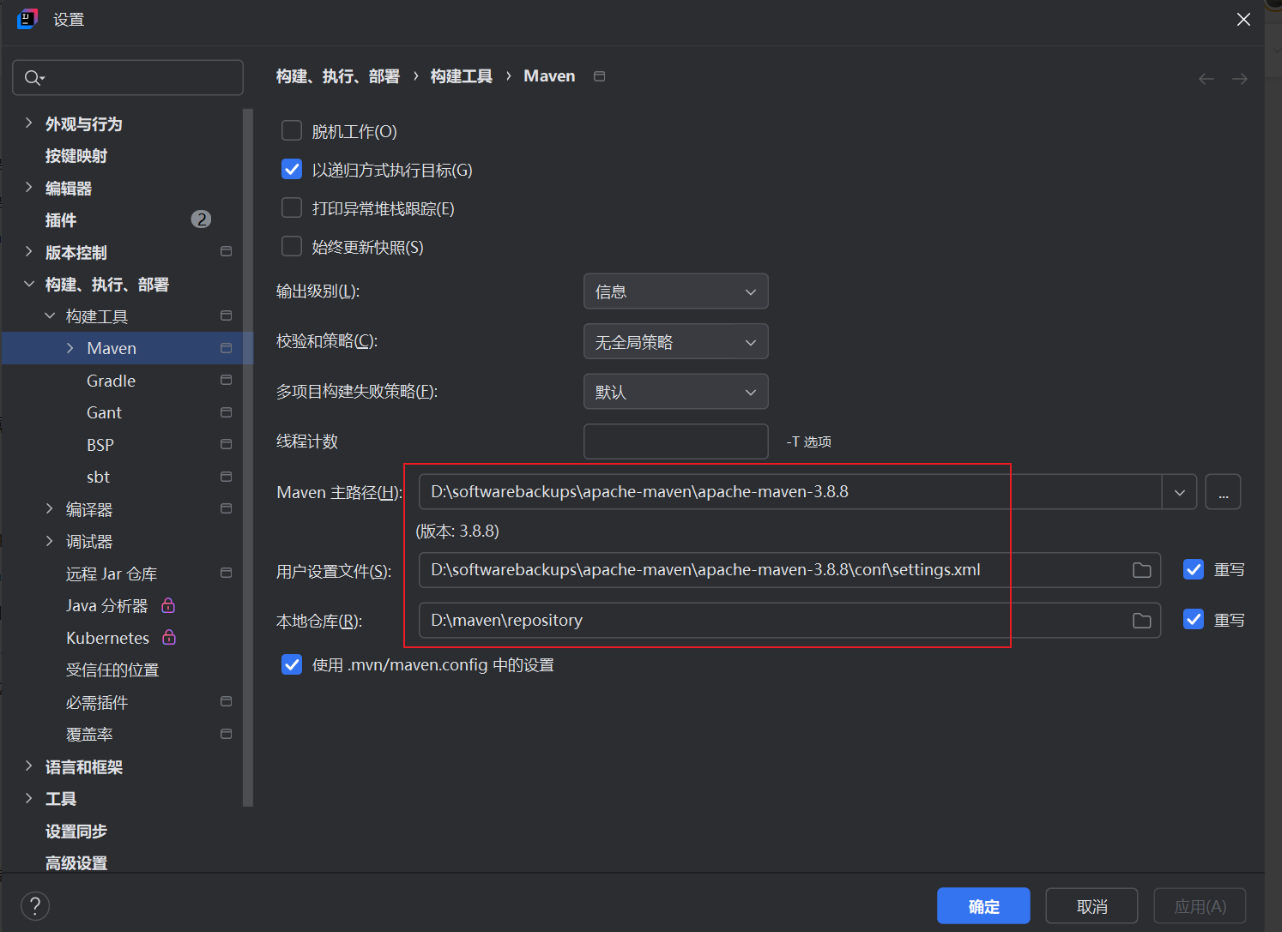Click the back navigation arrow
Viewport: 1282px width, 932px height.
[1206, 78]
